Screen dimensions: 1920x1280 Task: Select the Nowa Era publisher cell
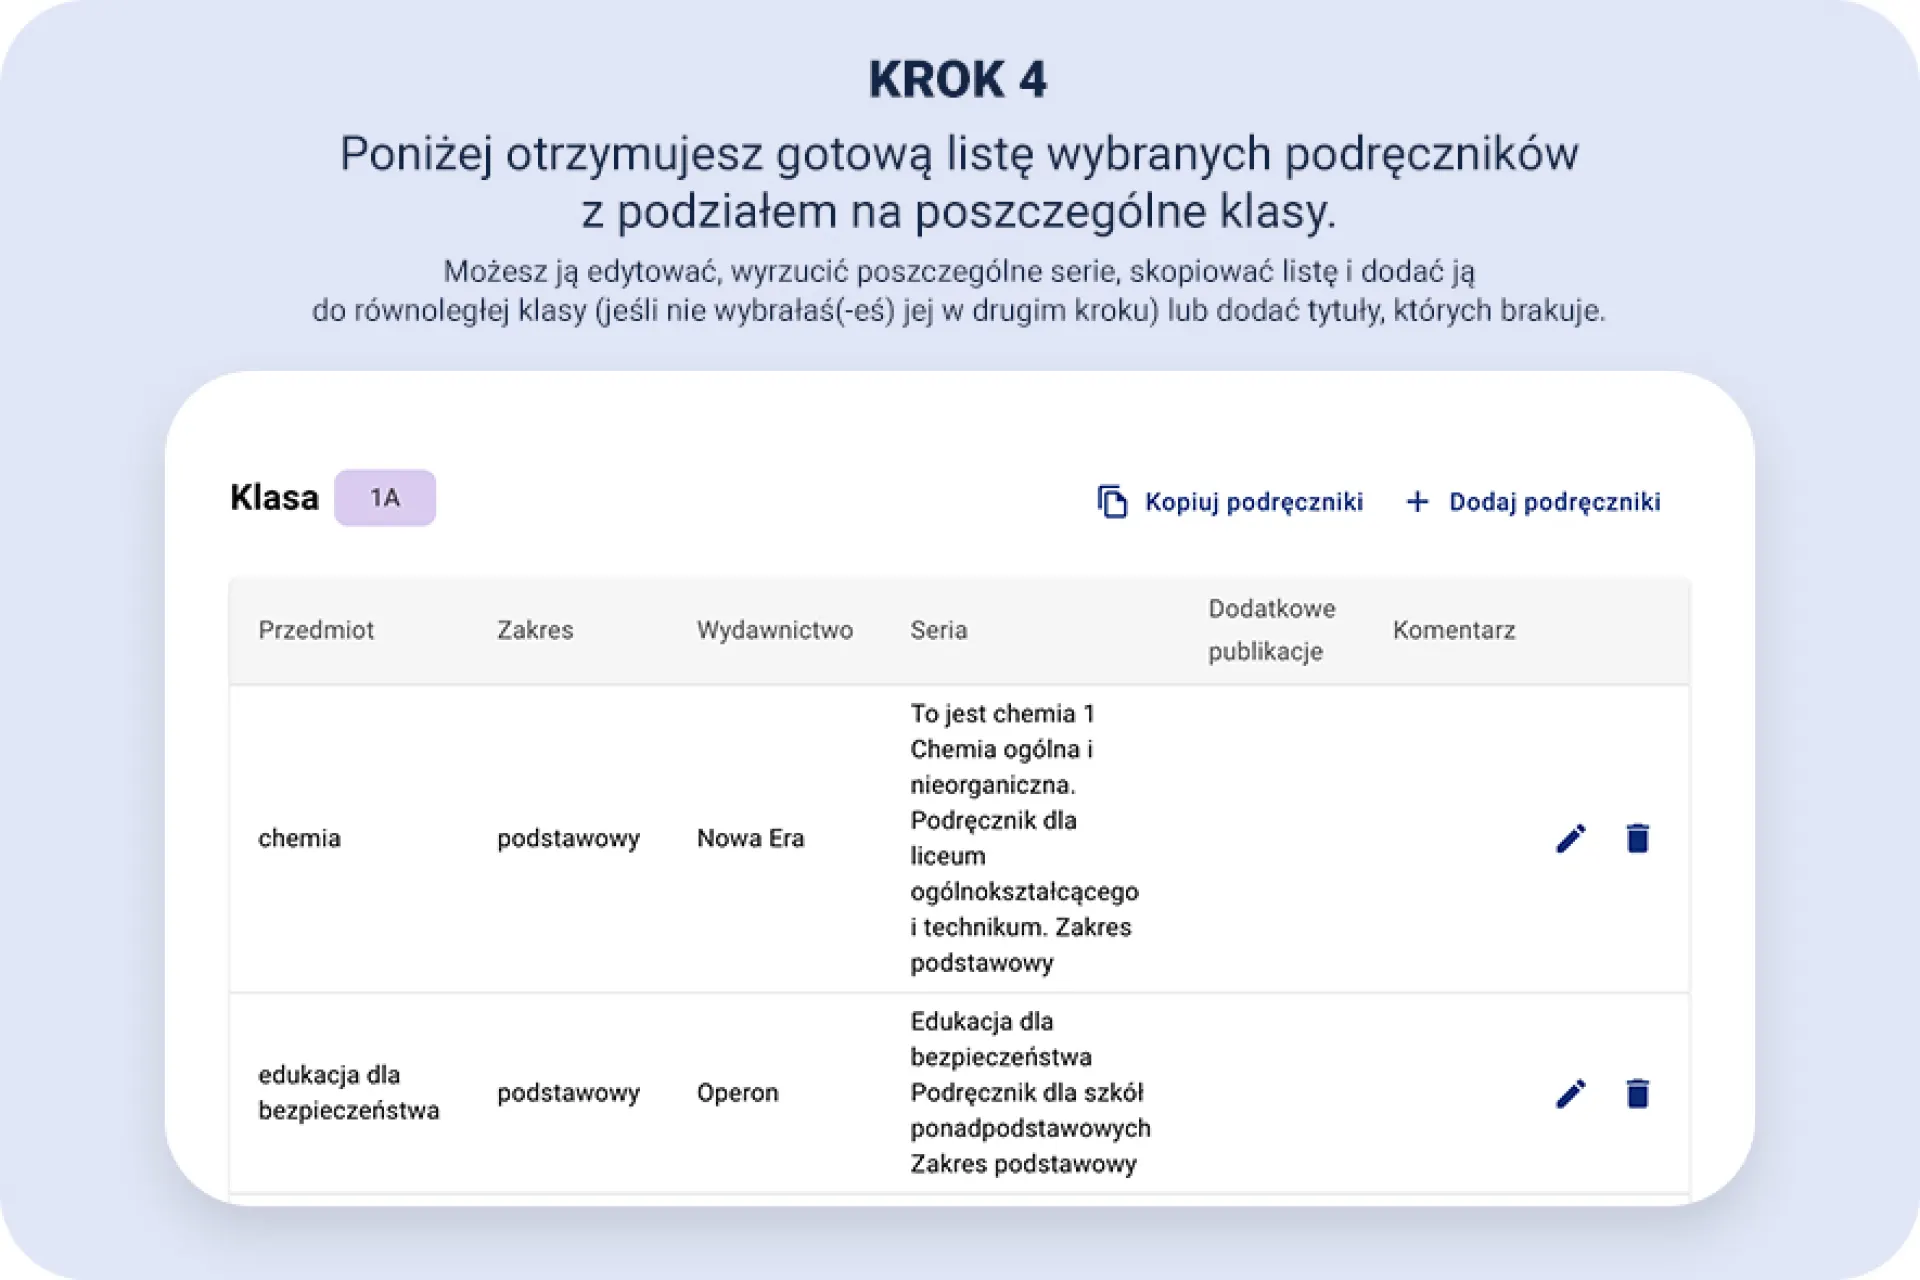click(750, 838)
